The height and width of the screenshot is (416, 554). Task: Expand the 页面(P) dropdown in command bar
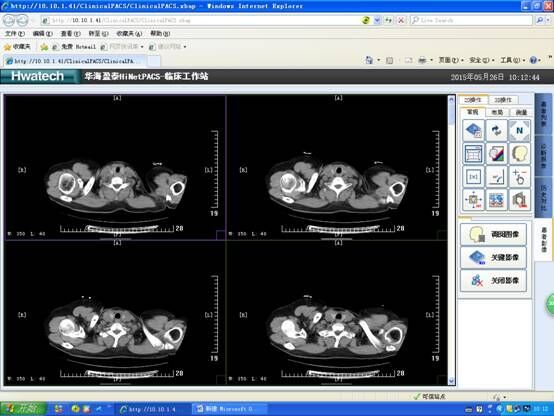[x=451, y=60]
